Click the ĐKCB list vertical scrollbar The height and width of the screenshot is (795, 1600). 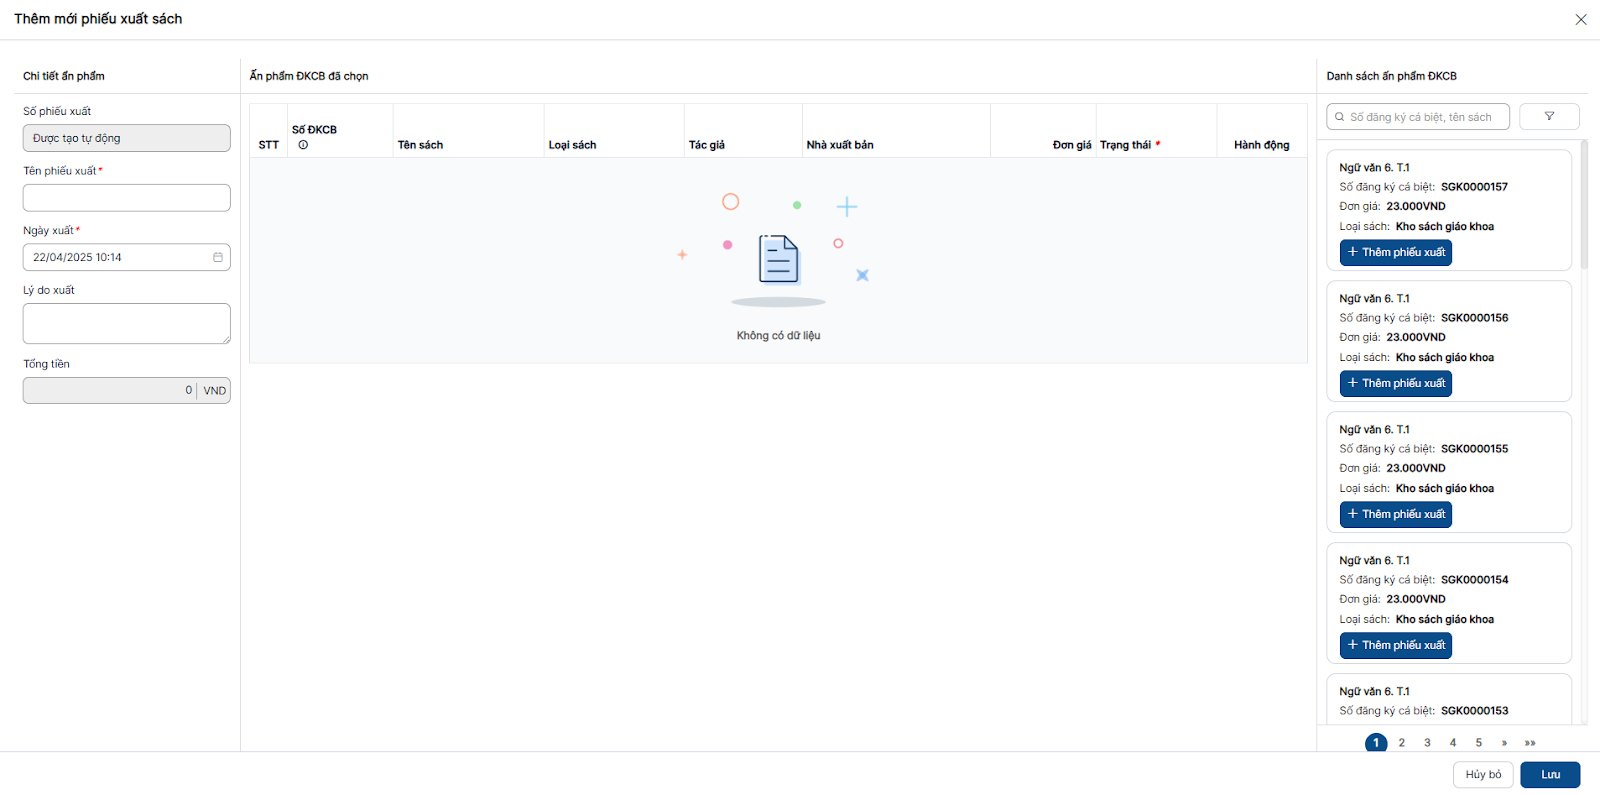(1584, 205)
